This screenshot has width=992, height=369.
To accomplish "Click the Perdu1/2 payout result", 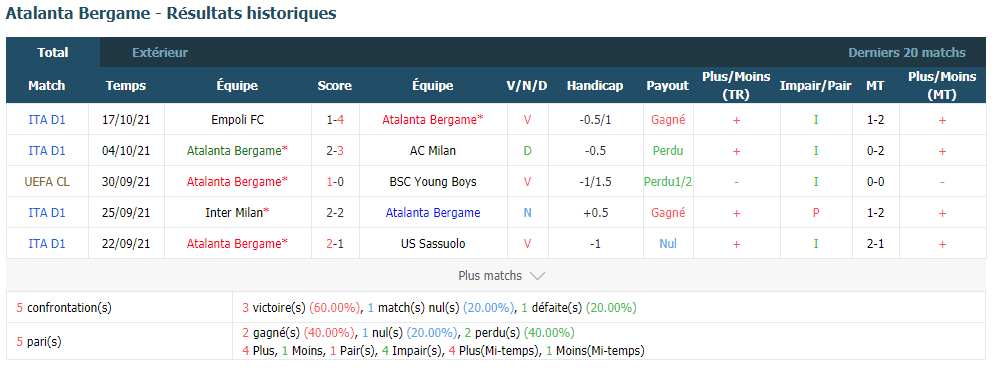I will (x=667, y=182).
